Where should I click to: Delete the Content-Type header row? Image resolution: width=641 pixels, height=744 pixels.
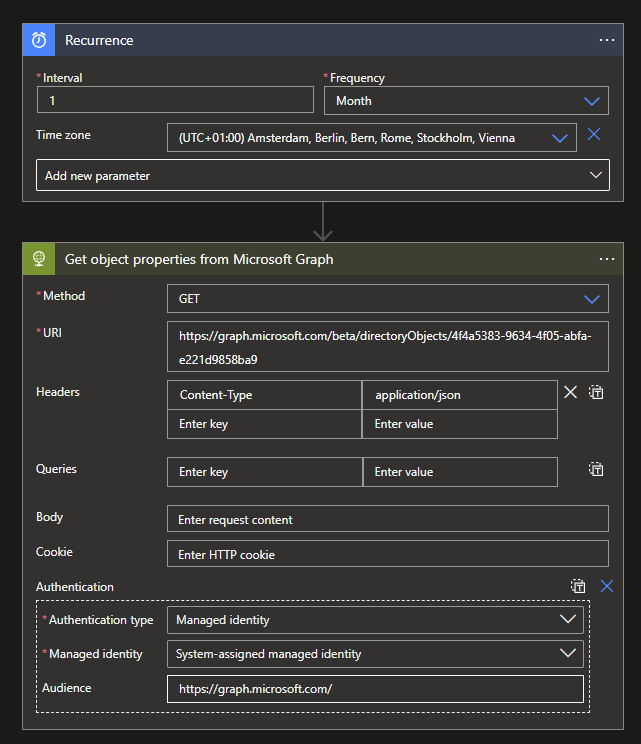pos(571,392)
